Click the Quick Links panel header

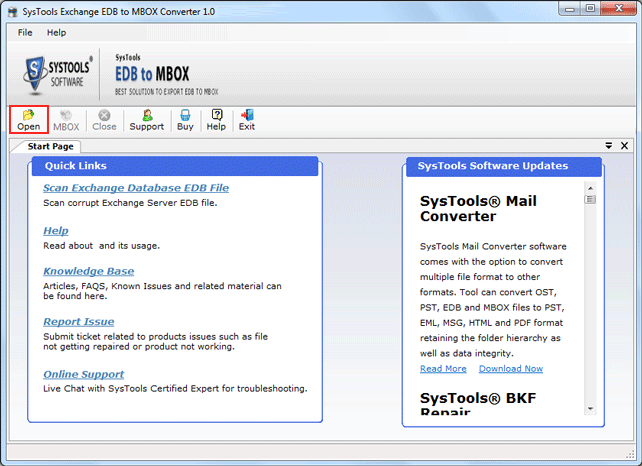tap(175, 166)
